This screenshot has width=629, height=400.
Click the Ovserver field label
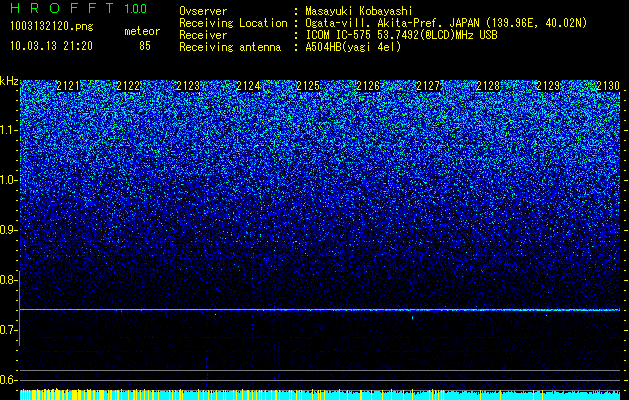[x=203, y=11]
